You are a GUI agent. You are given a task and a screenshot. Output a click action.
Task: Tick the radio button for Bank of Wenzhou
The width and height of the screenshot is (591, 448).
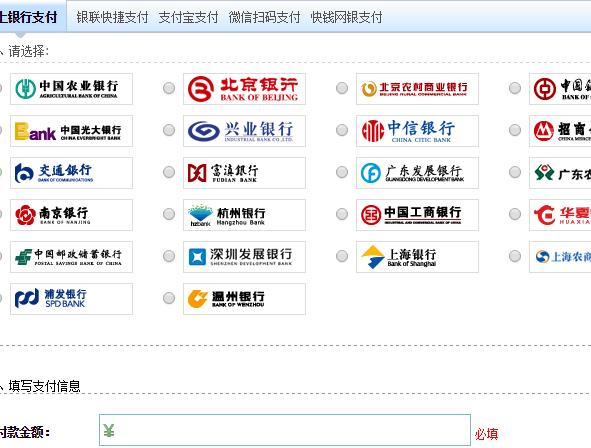(x=169, y=298)
